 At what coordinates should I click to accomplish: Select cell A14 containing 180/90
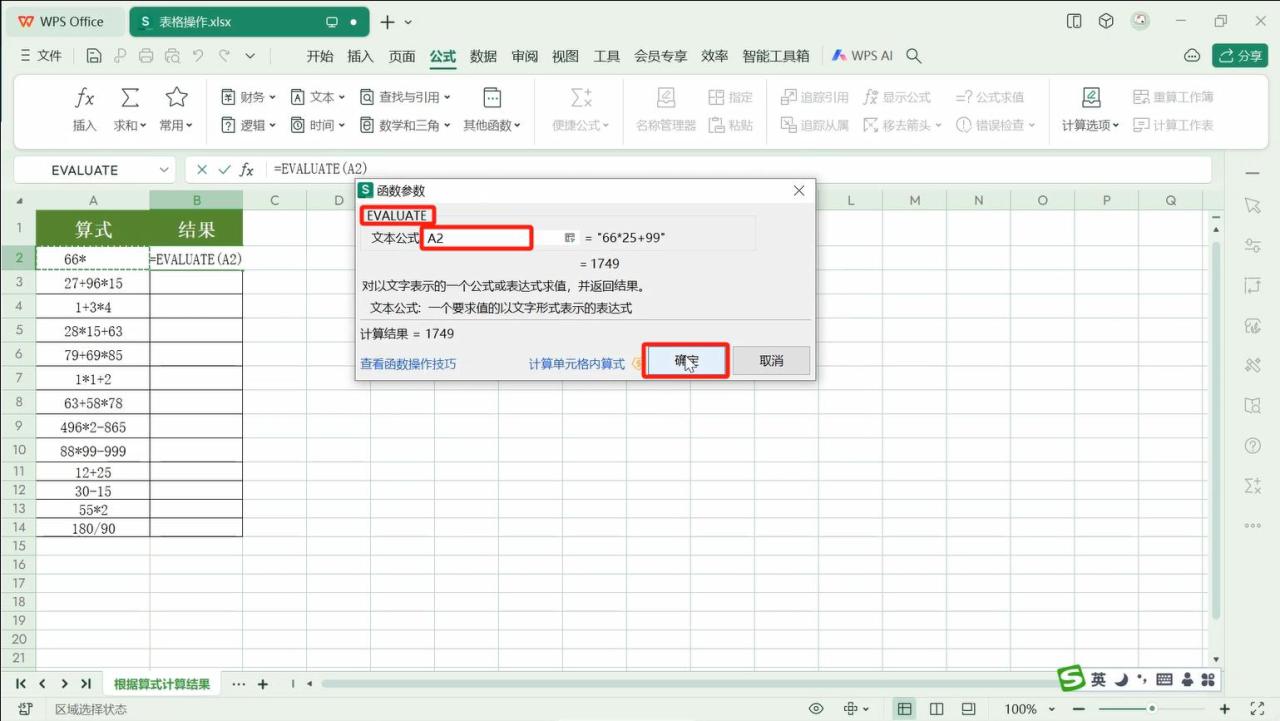pyautogui.click(x=92, y=528)
